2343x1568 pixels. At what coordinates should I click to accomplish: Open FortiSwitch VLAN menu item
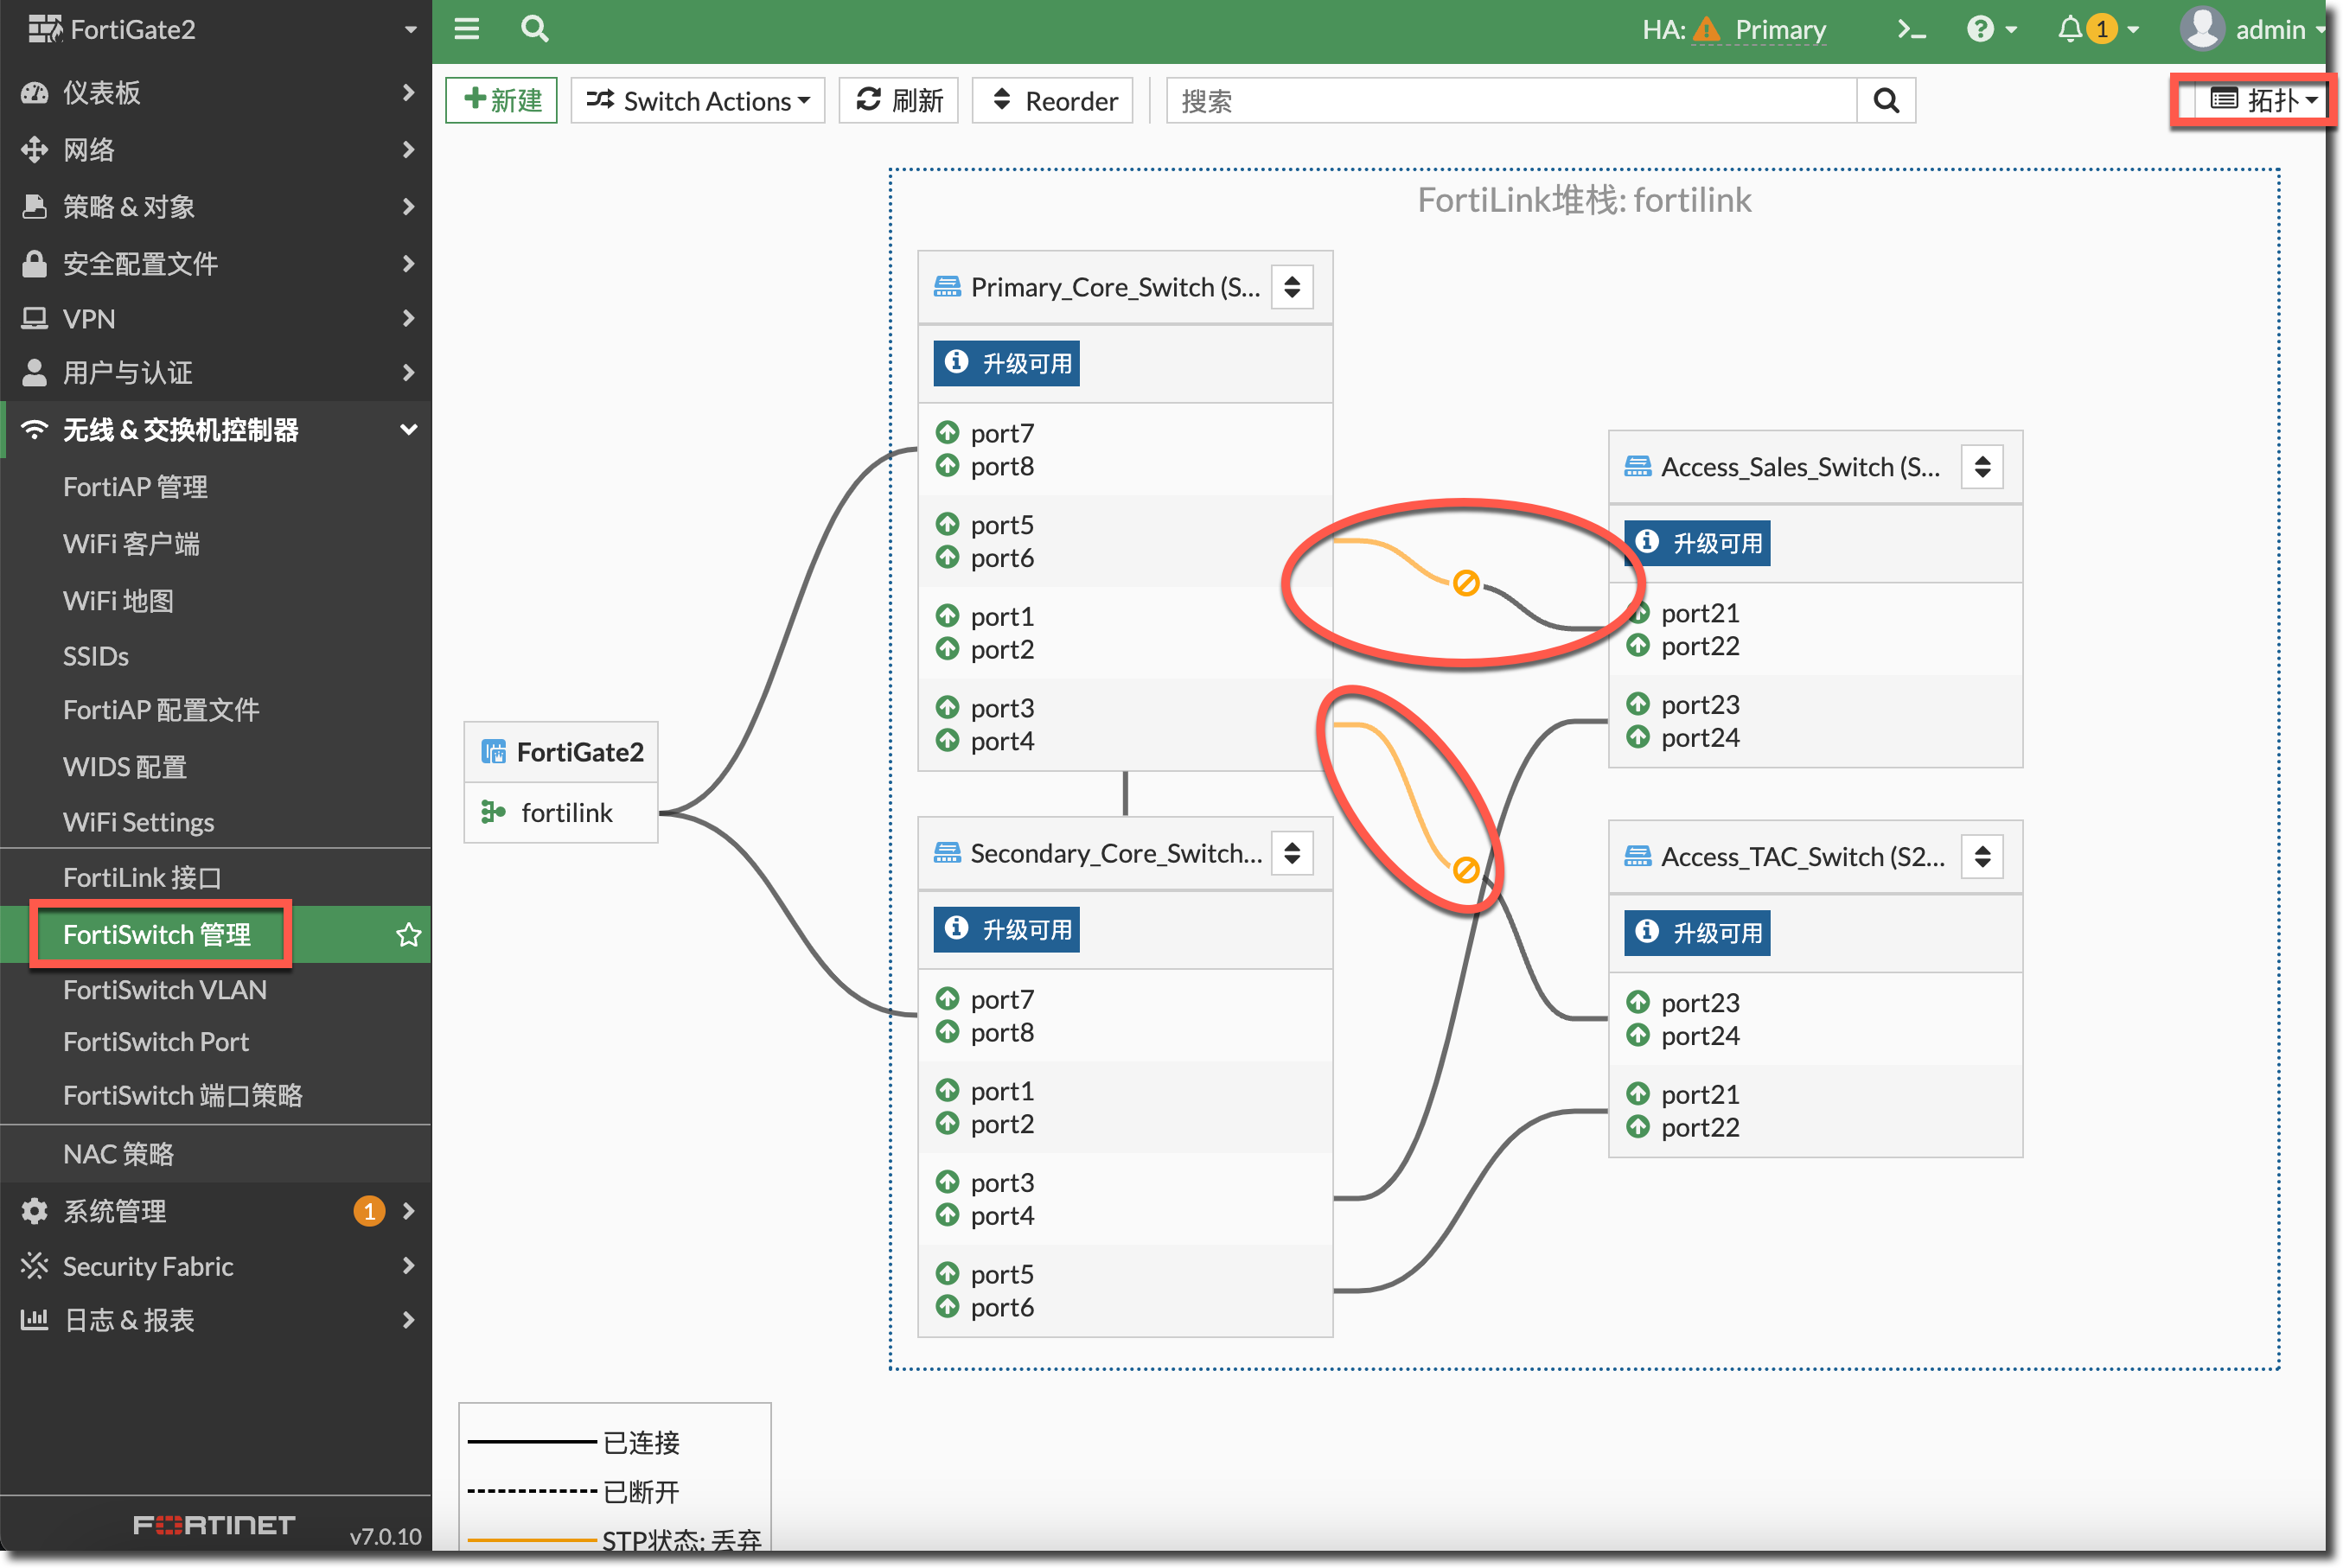pos(165,989)
